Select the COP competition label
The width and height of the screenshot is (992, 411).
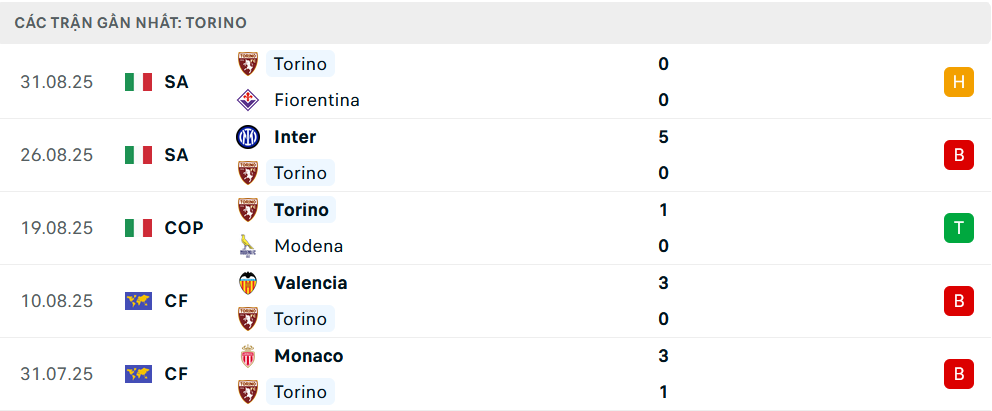184,228
